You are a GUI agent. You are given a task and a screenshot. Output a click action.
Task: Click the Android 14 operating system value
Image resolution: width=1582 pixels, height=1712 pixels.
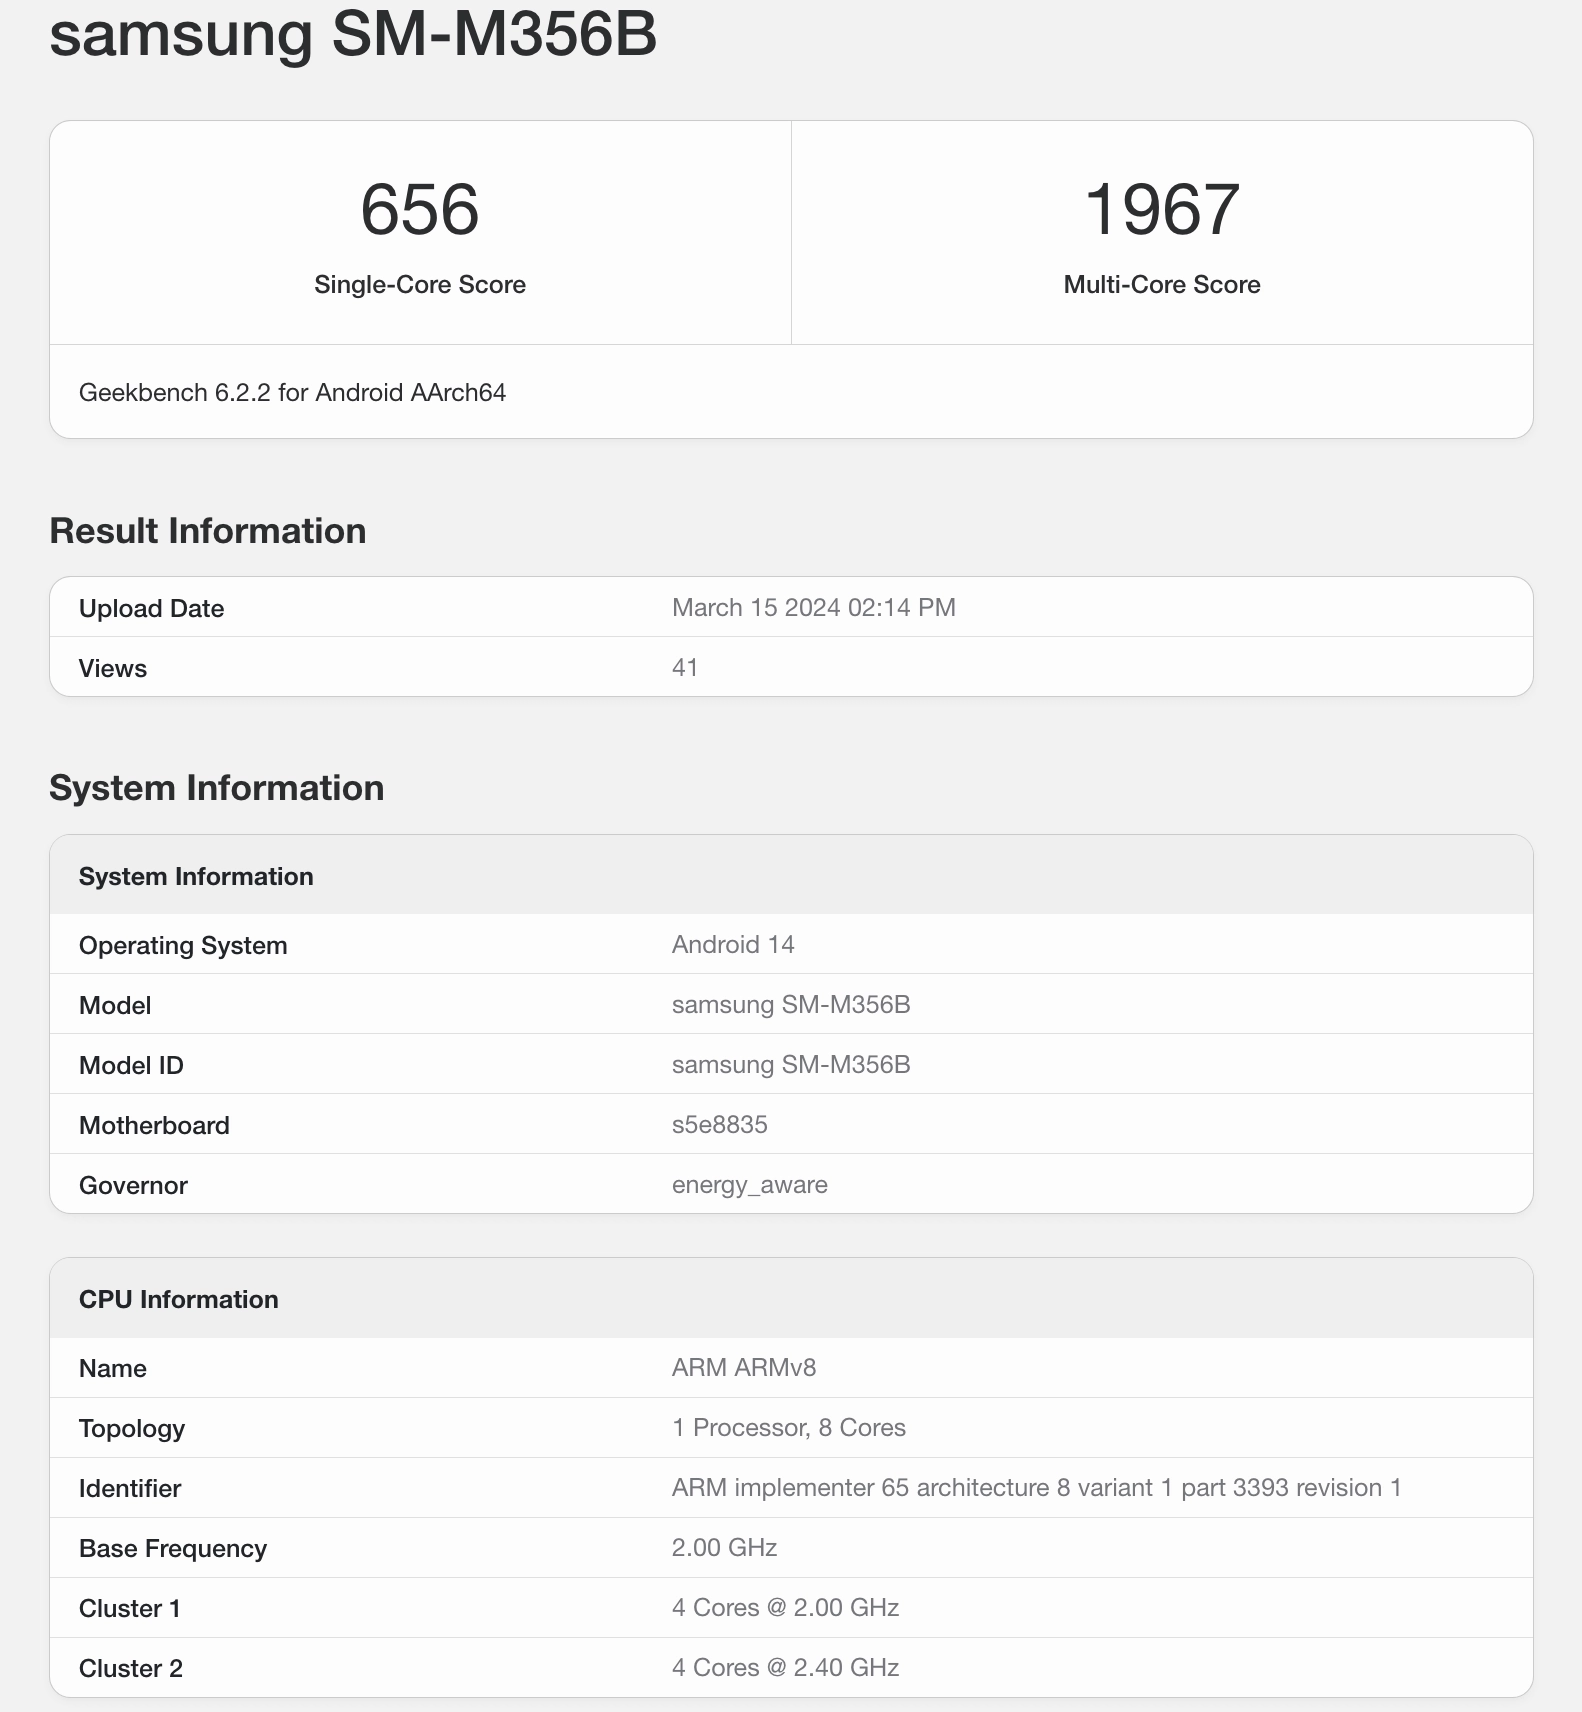tap(733, 945)
